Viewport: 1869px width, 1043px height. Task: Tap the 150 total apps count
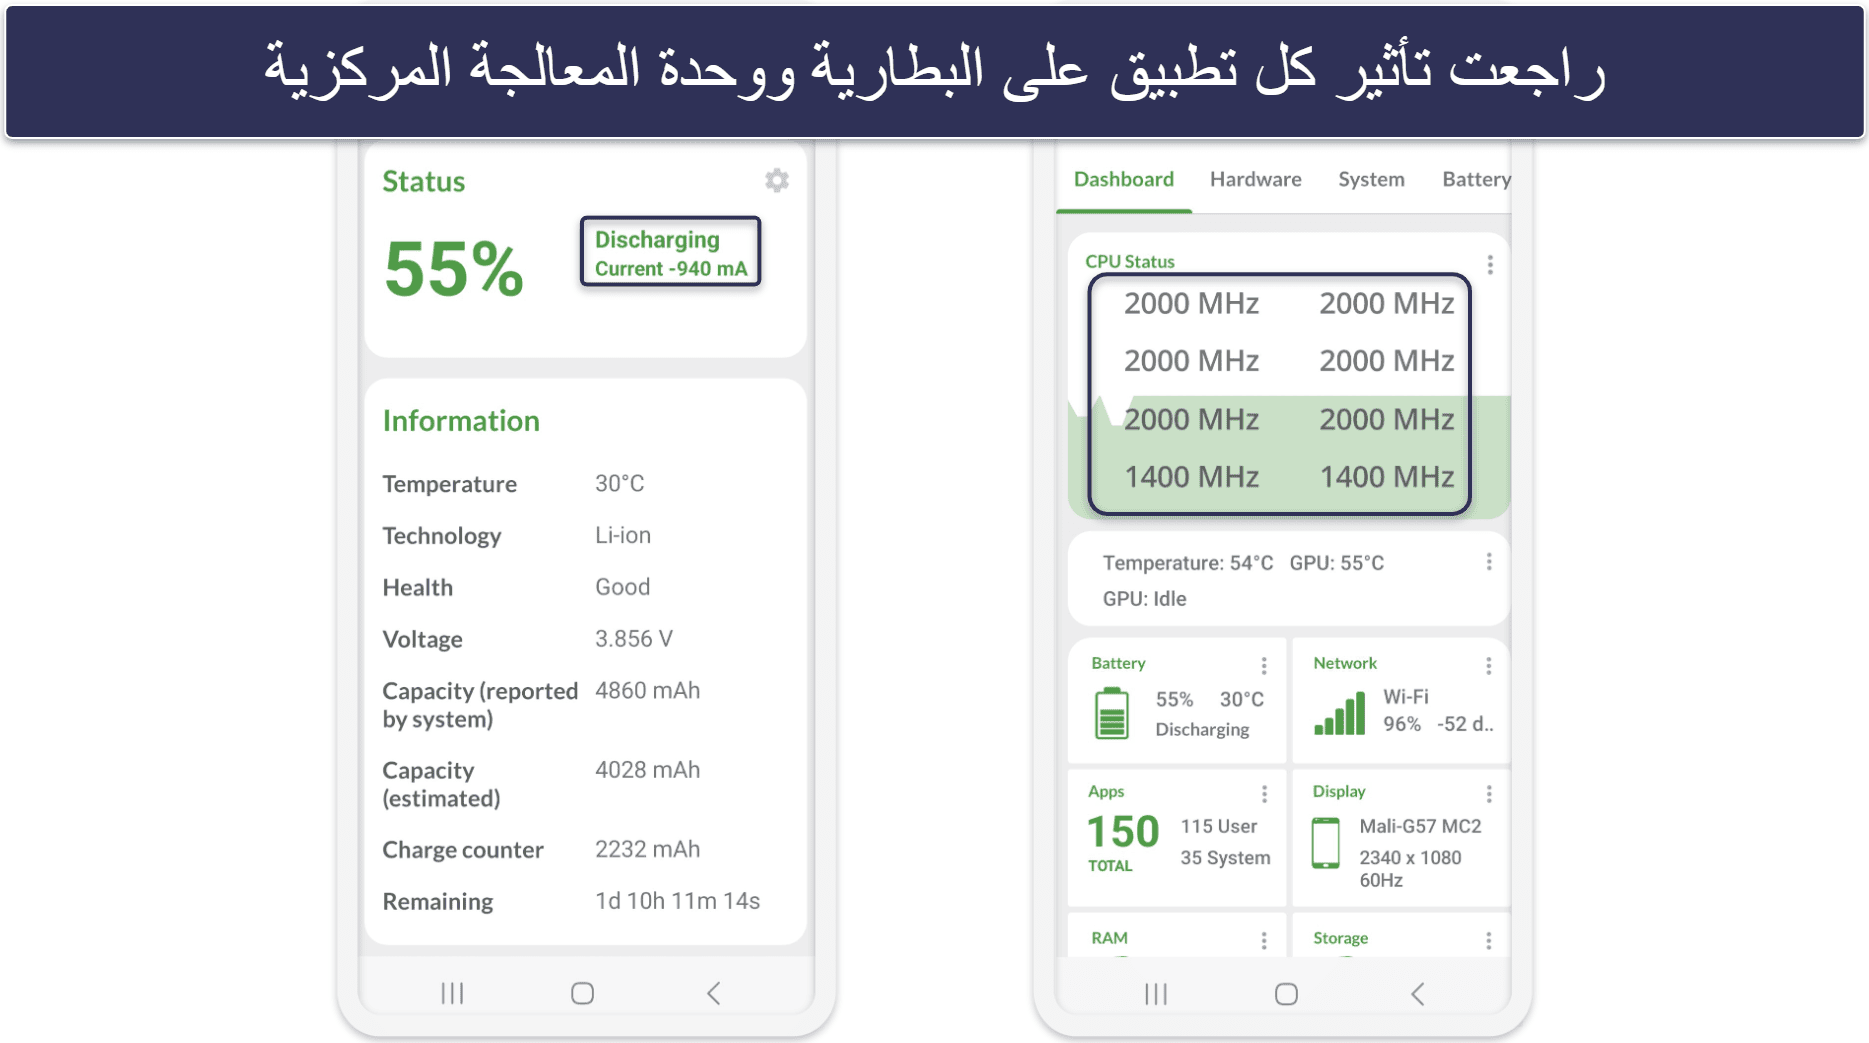click(x=1123, y=832)
